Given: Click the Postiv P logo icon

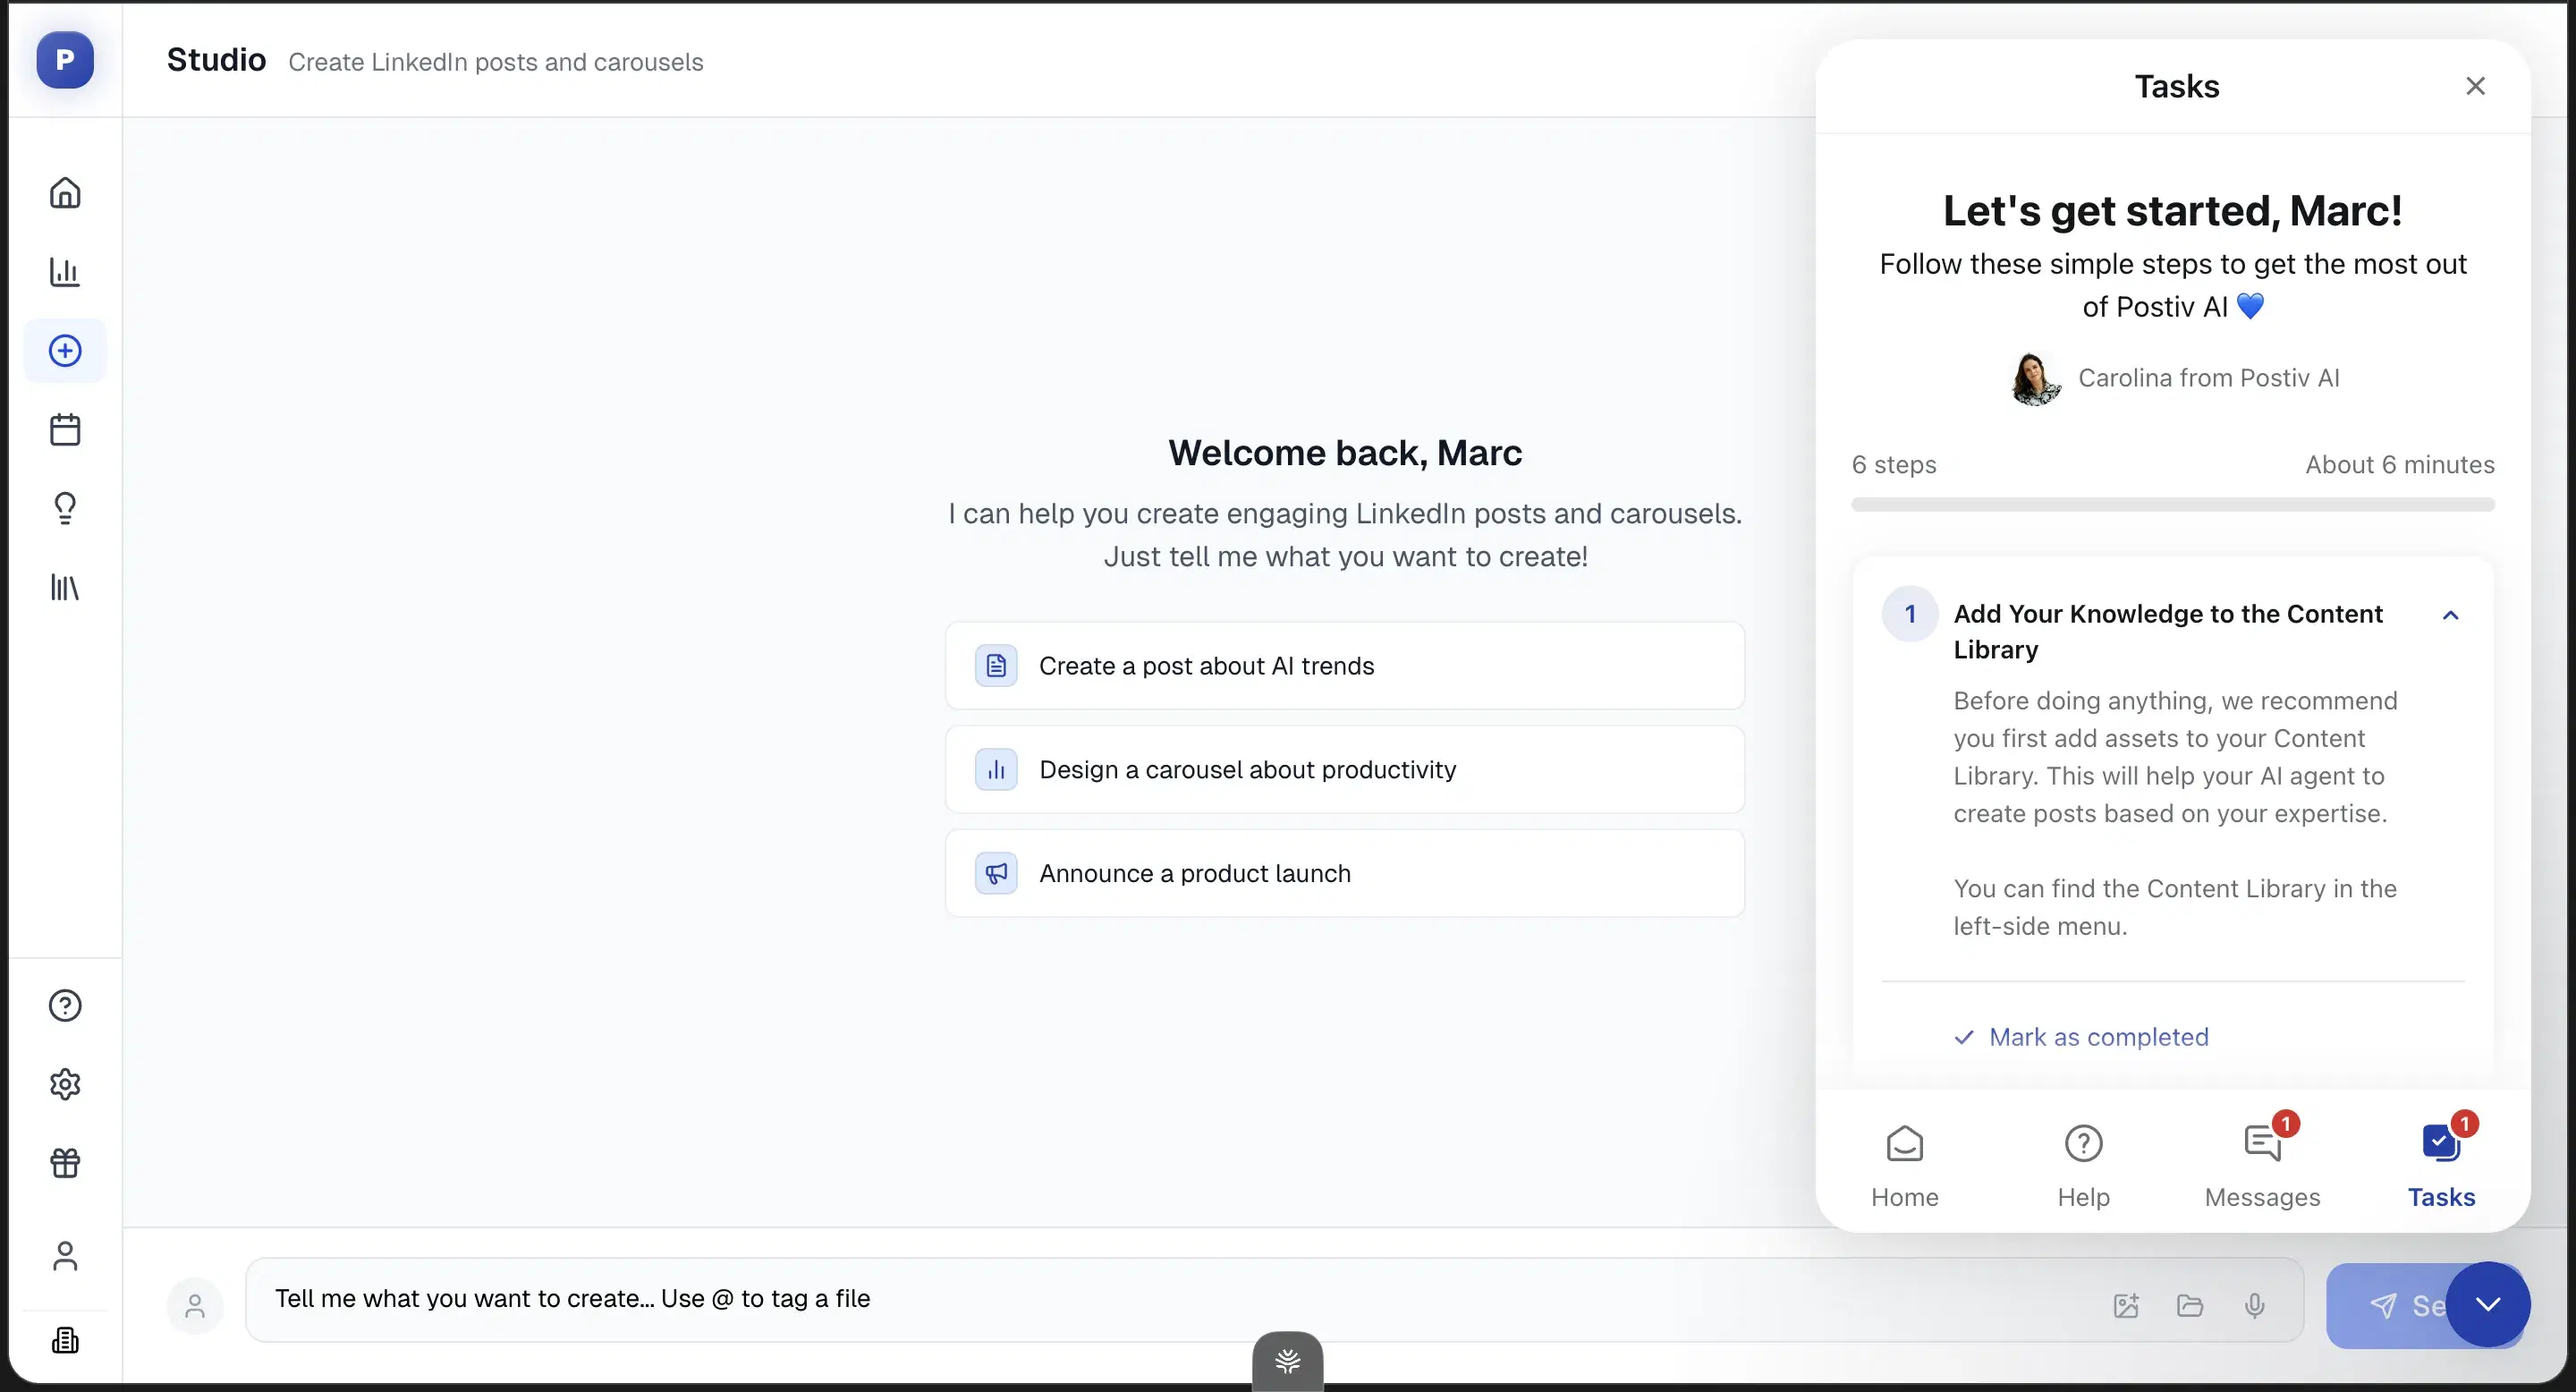Looking at the screenshot, I should 65,60.
